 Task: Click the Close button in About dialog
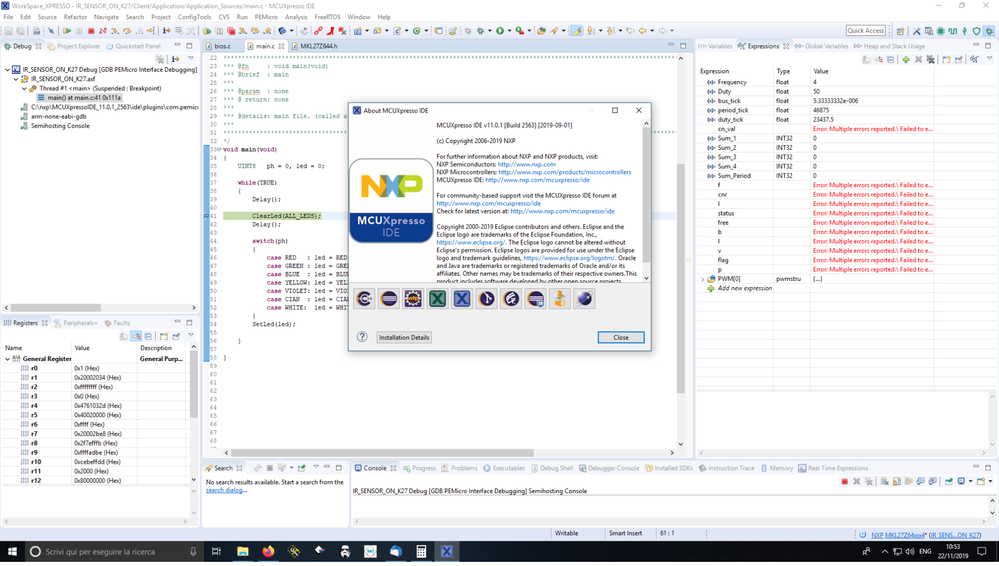[621, 337]
